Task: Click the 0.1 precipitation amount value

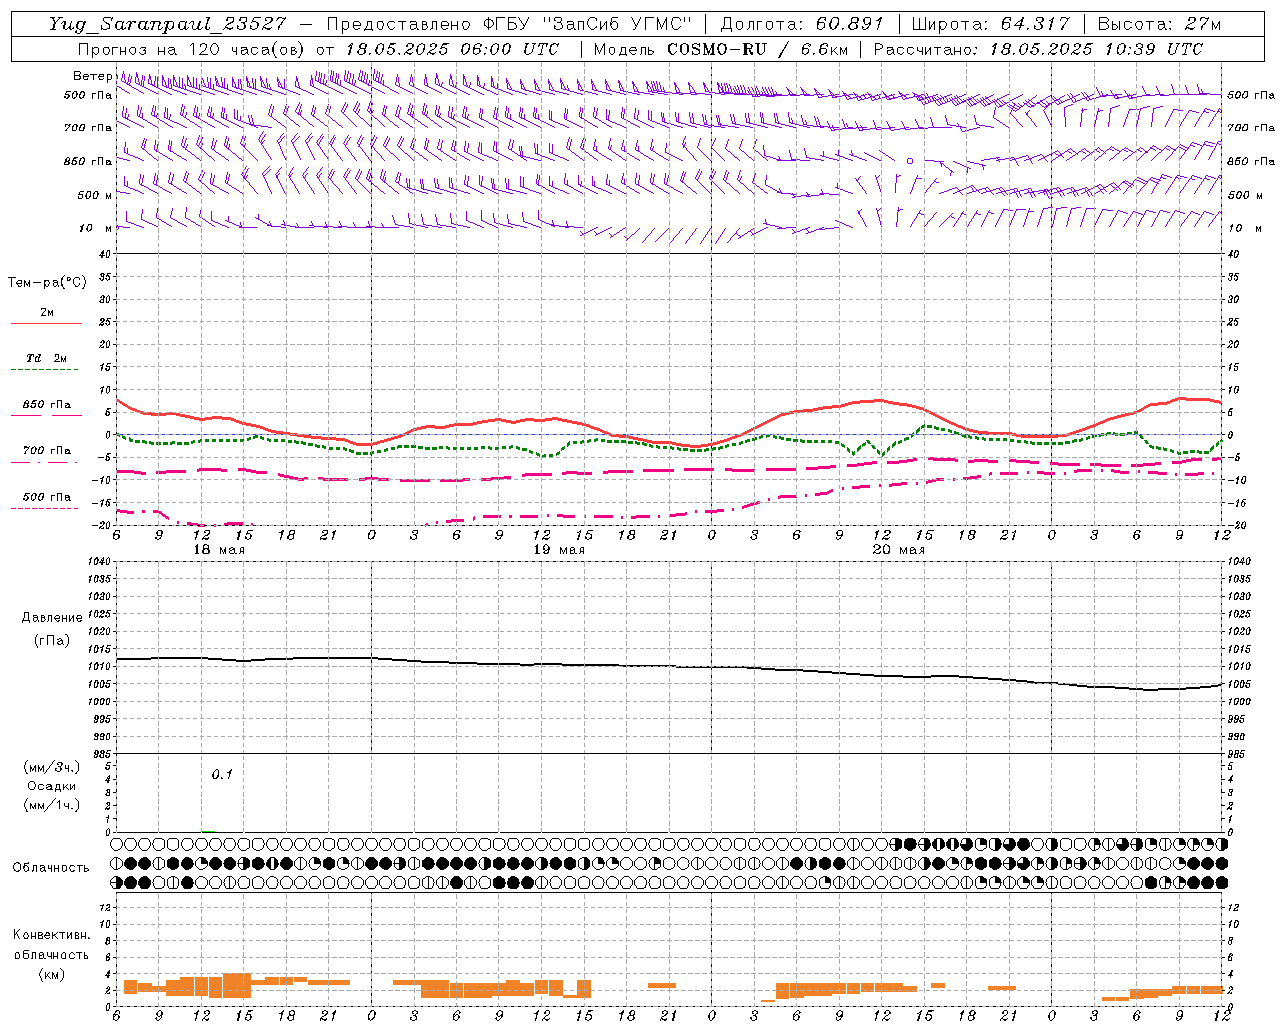Action: [x=221, y=774]
